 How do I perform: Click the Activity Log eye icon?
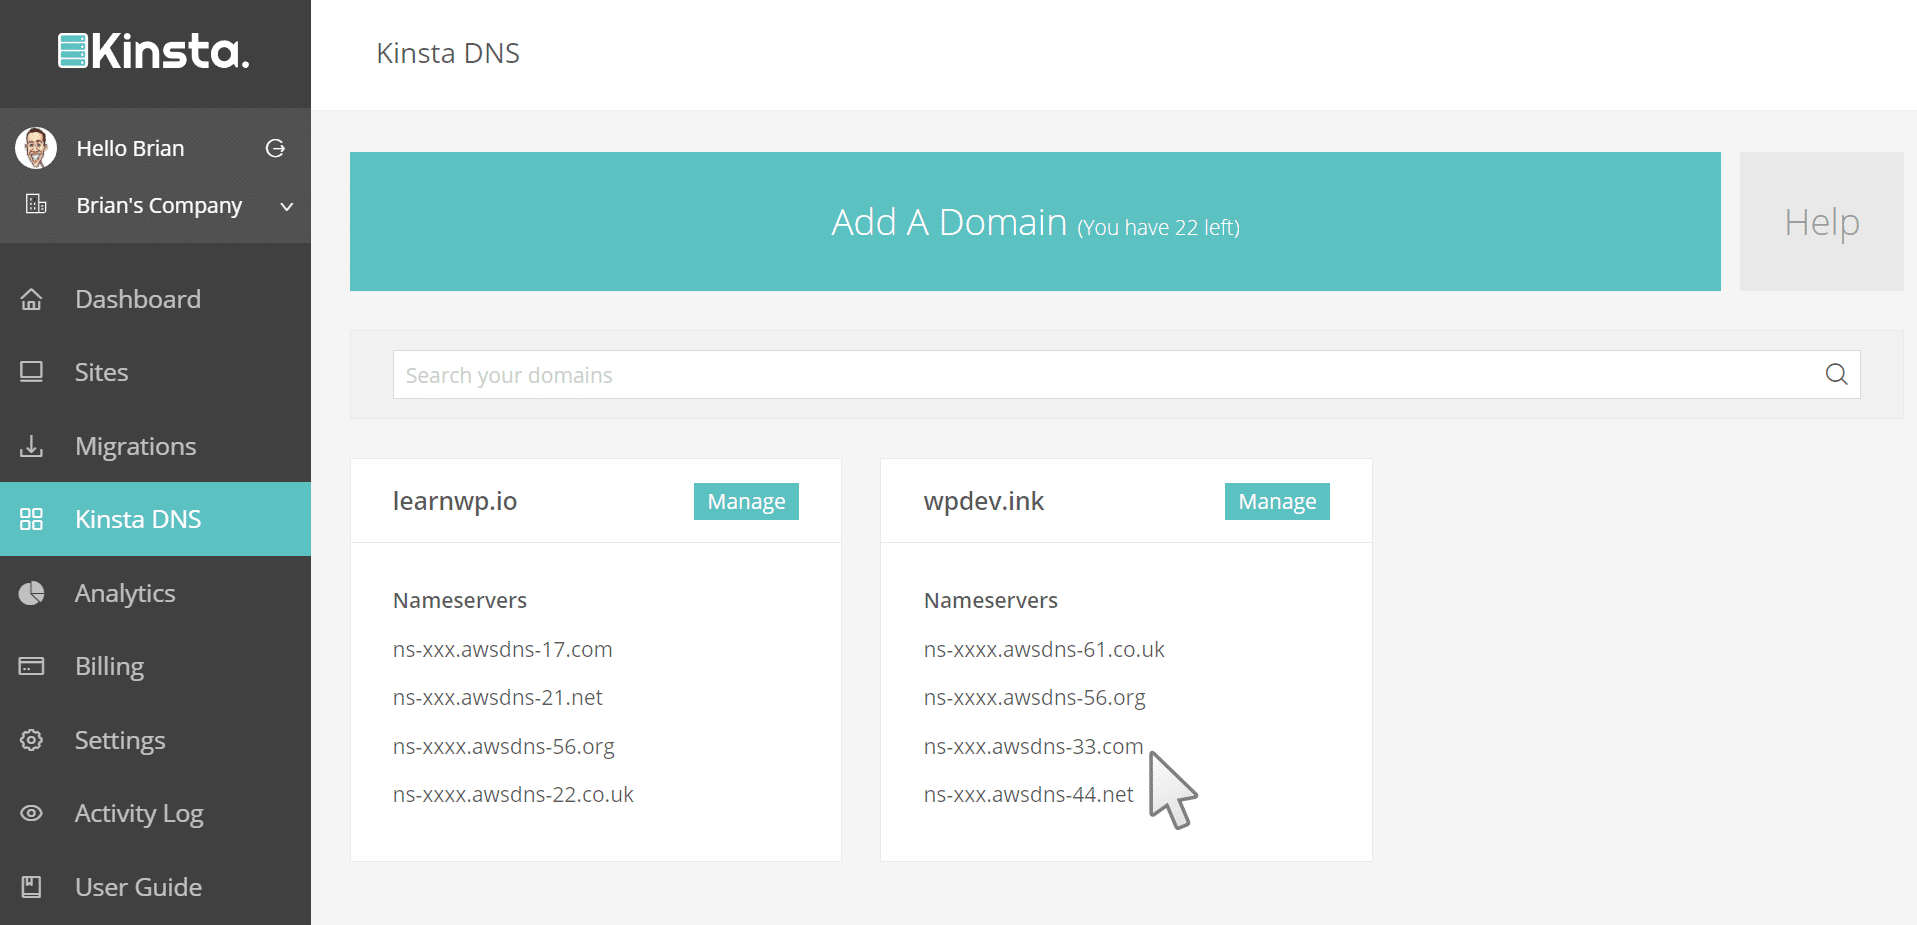click(32, 813)
